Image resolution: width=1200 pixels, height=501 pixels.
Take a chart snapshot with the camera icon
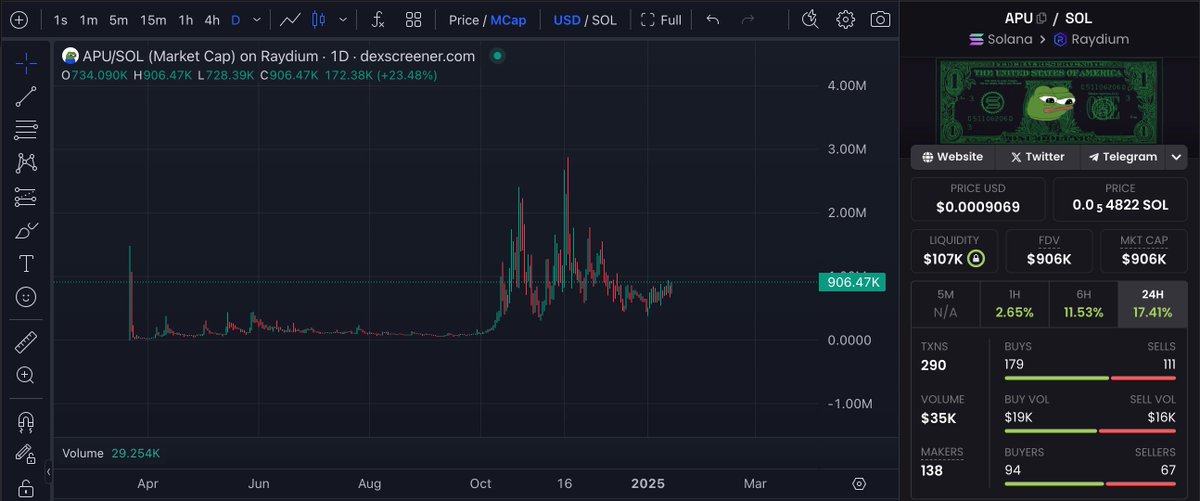coord(880,19)
